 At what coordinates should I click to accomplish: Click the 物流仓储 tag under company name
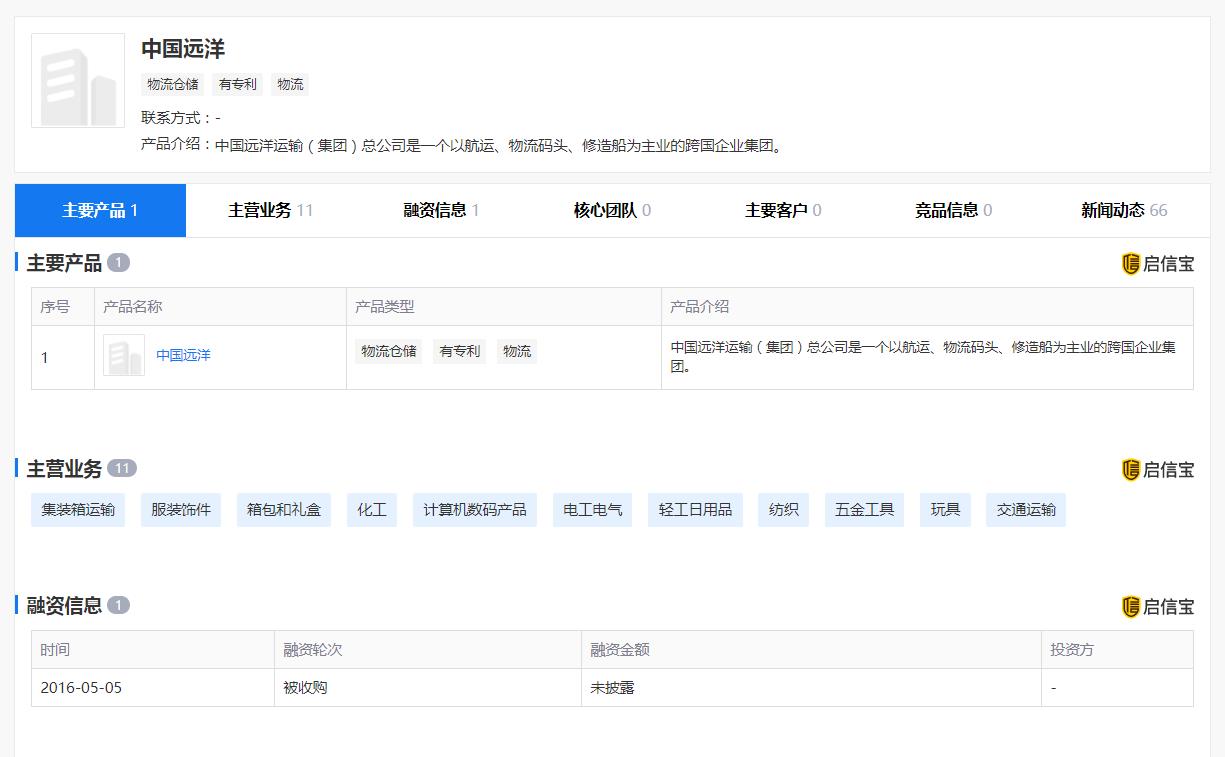pos(173,84)
